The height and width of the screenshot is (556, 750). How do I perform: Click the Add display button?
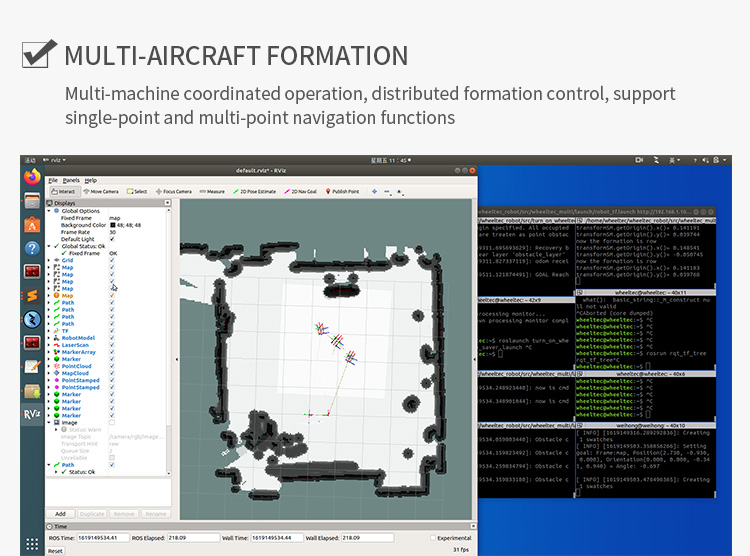pyautogui.click(x=61, y=513)
